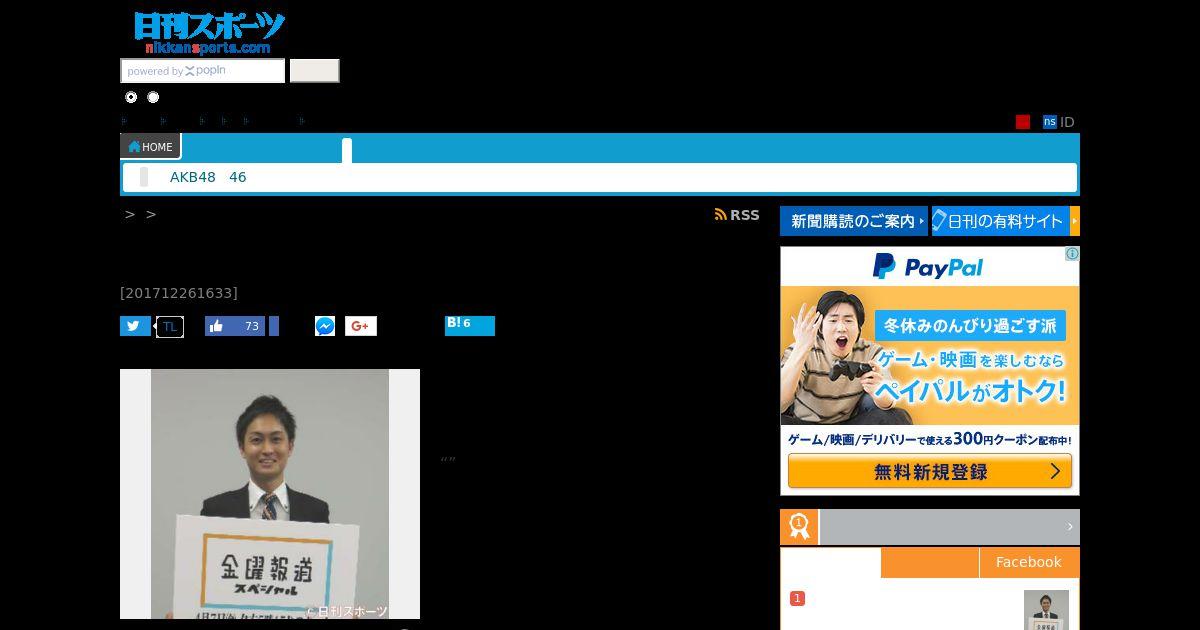Like article via Facebook thumbs-up (73)
This screenshot has width=1200, height=630.
pos(235,326)
